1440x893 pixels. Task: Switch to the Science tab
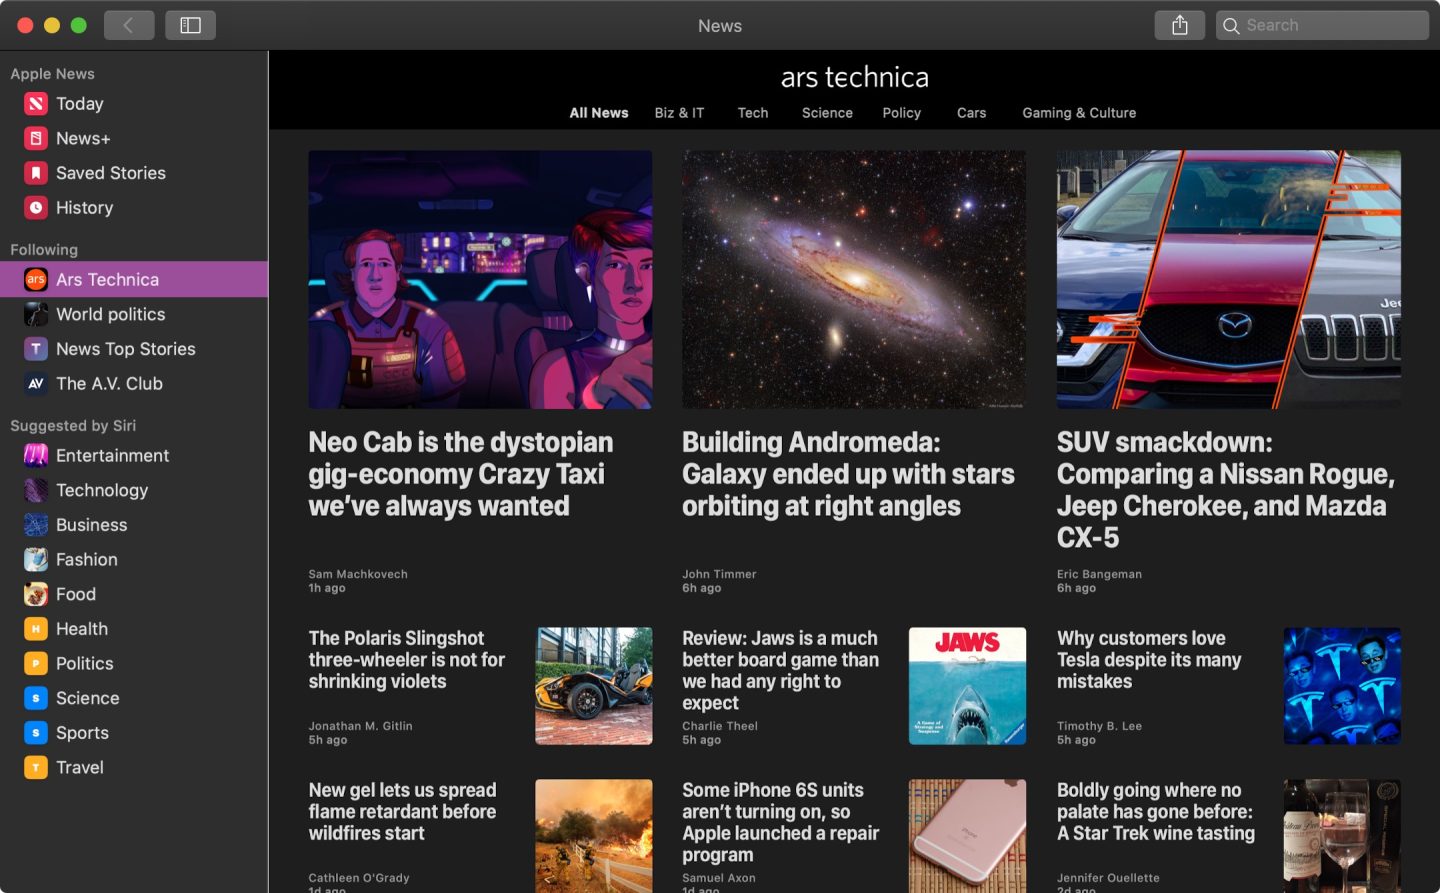pyautogui.click(x=827, y=113)
